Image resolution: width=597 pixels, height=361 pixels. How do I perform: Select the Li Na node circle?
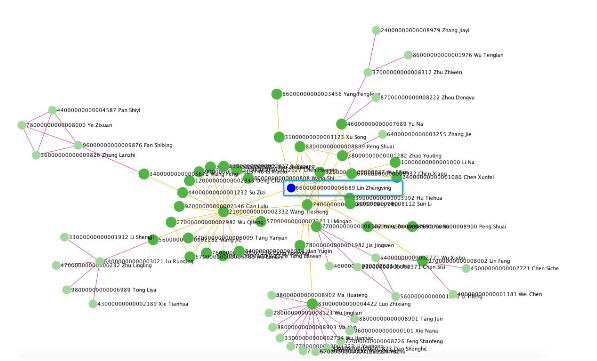point(395,163)
